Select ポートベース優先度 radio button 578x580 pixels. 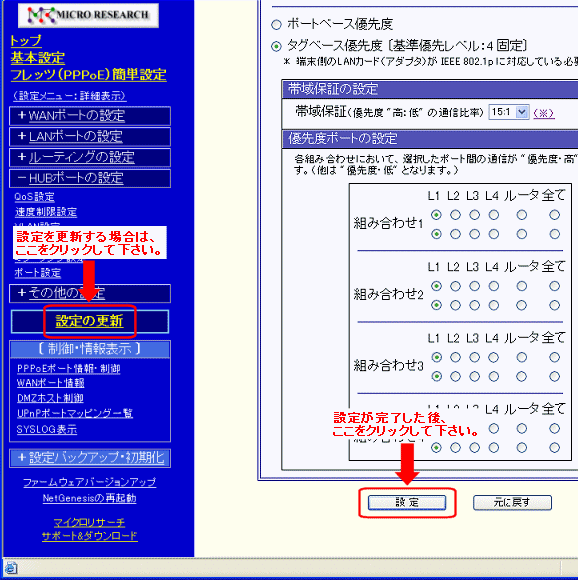[x=276, y=25]
